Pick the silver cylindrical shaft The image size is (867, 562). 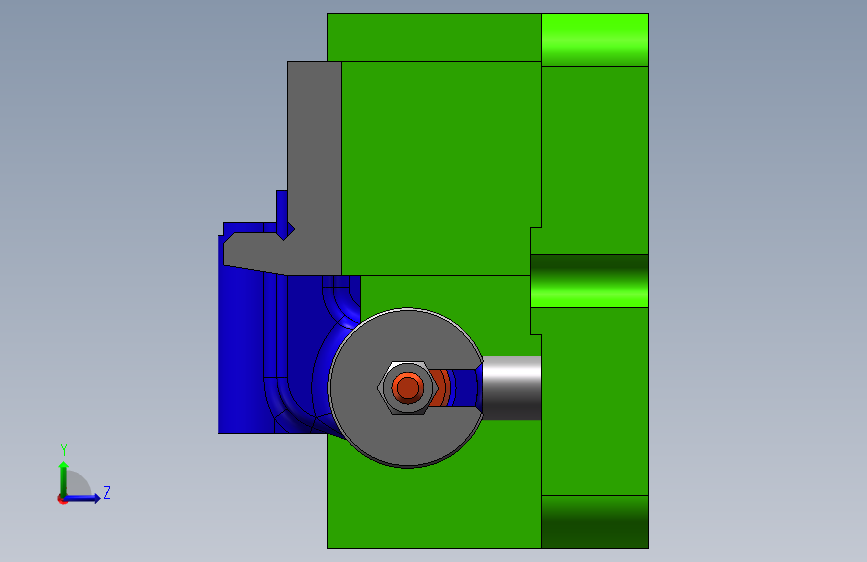(512, 388)
